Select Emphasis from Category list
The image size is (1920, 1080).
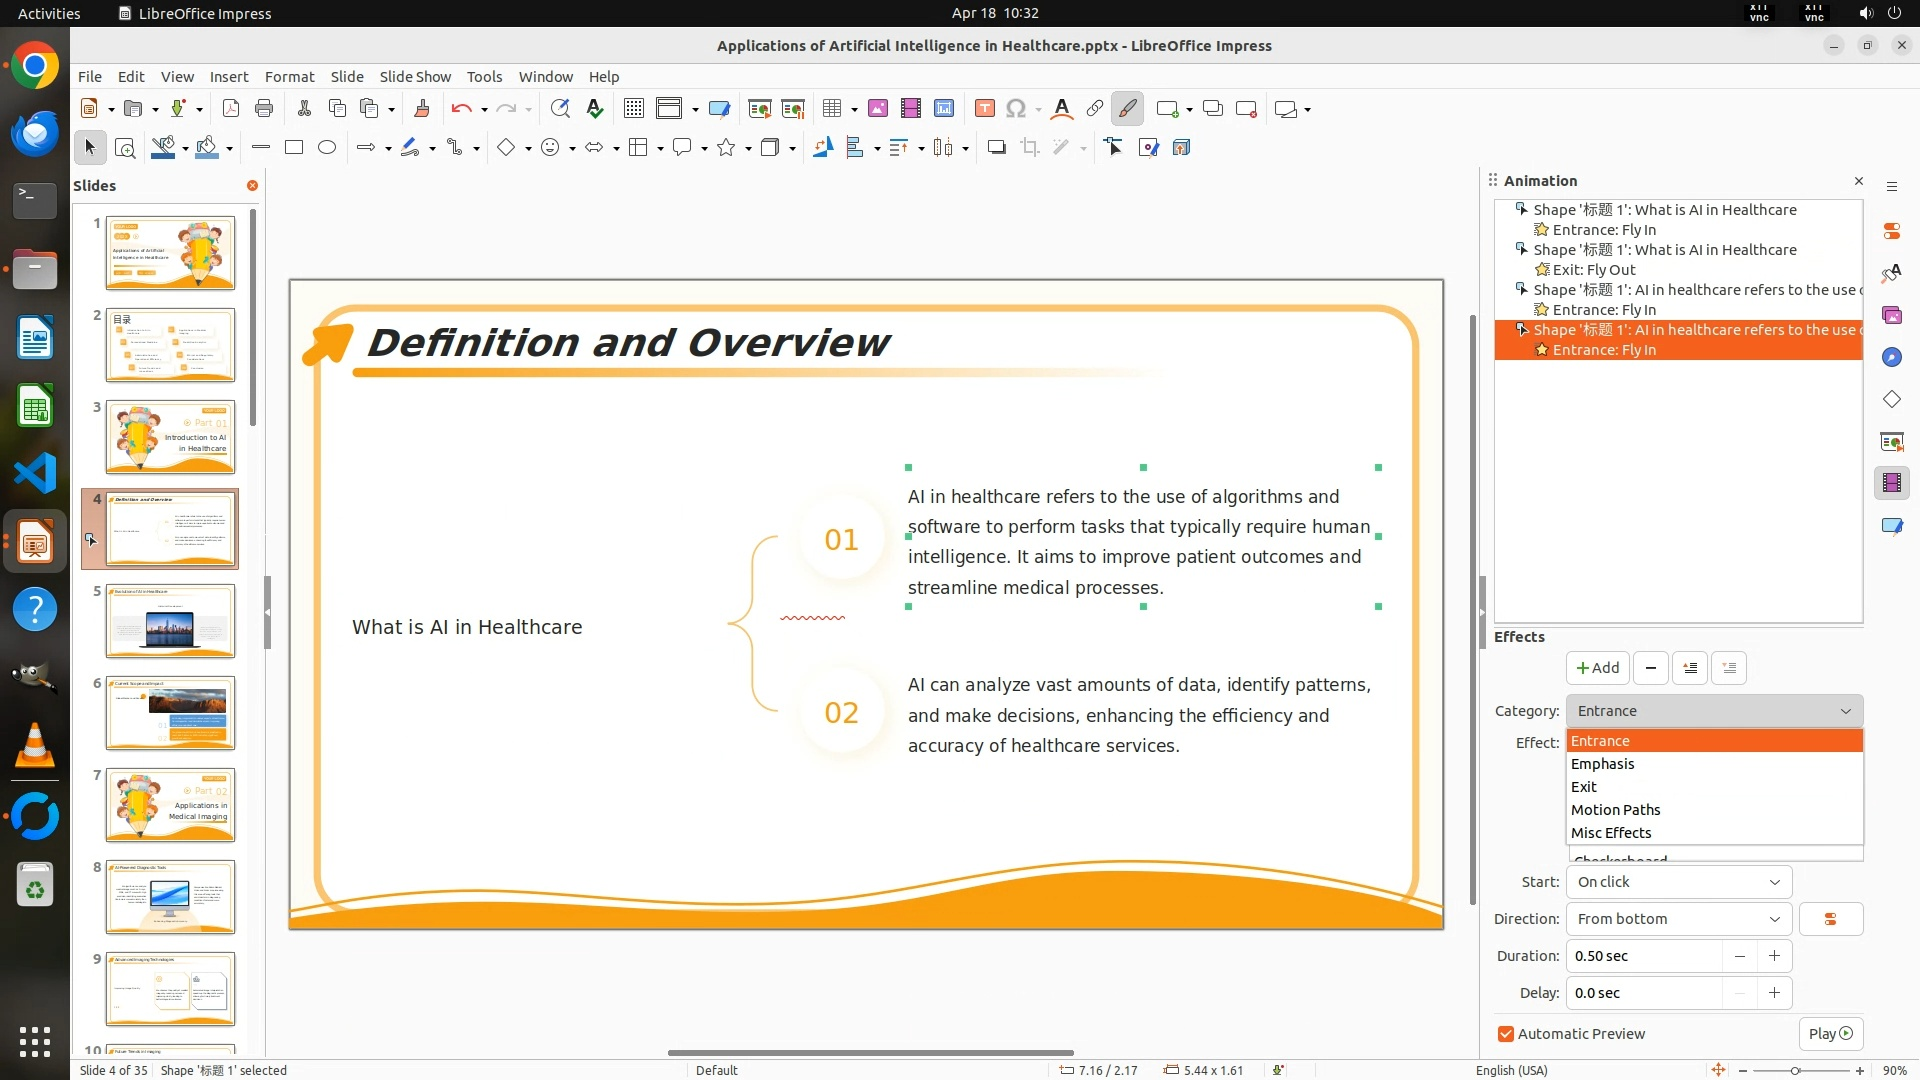[1603, 764]
